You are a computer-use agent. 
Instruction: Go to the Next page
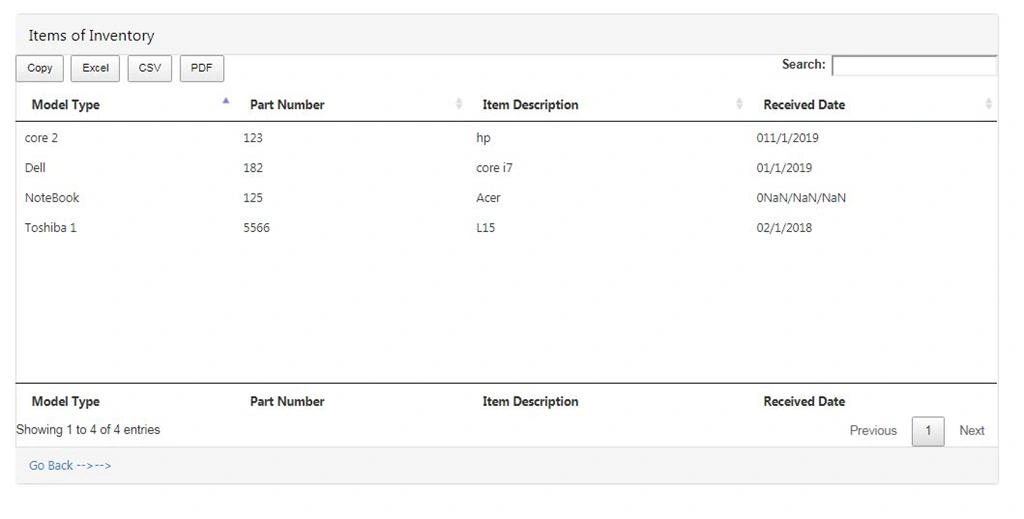click(x=972, y=430)
